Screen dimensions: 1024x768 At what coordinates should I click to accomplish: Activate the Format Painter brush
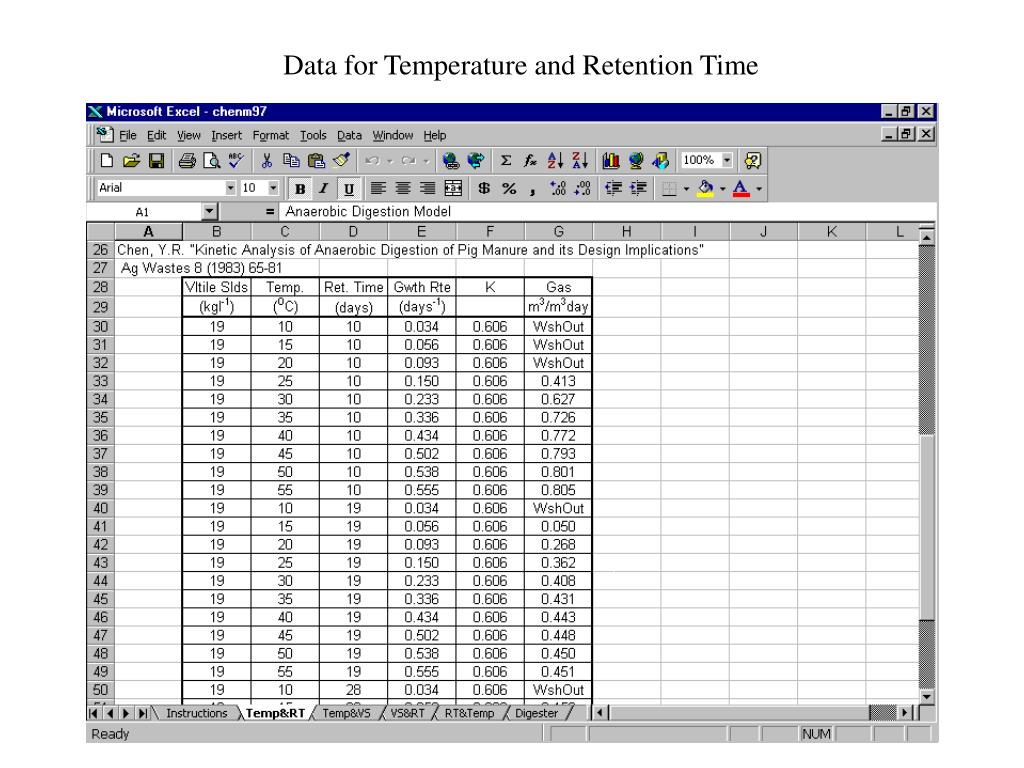click(341, 161)
